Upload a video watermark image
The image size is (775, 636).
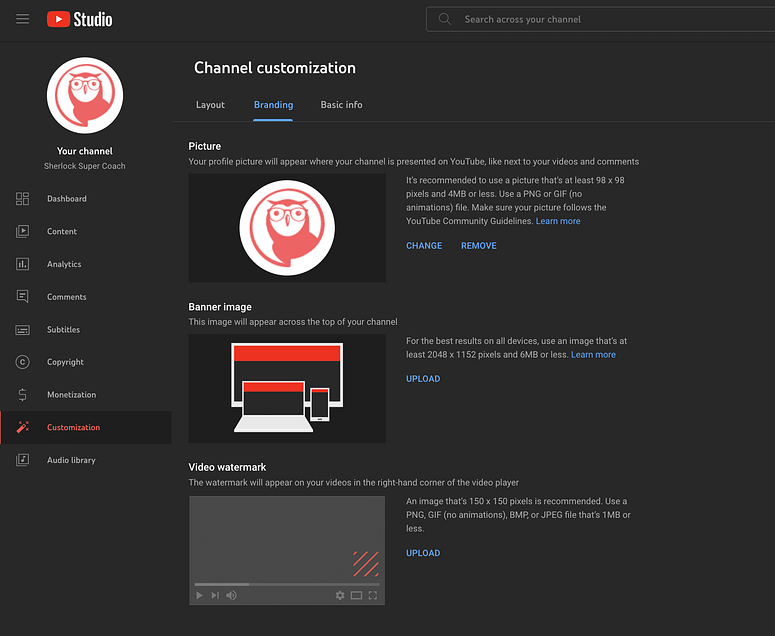pos(423,553)
